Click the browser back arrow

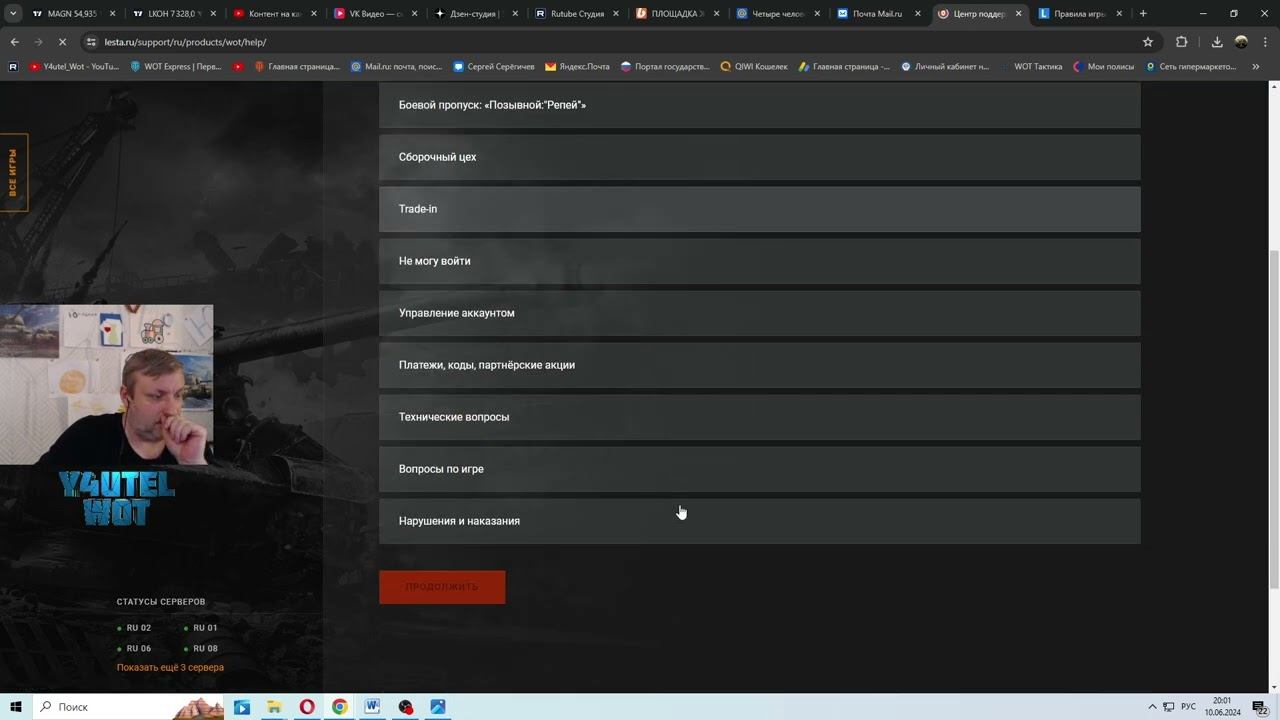[x=14, y=42]
